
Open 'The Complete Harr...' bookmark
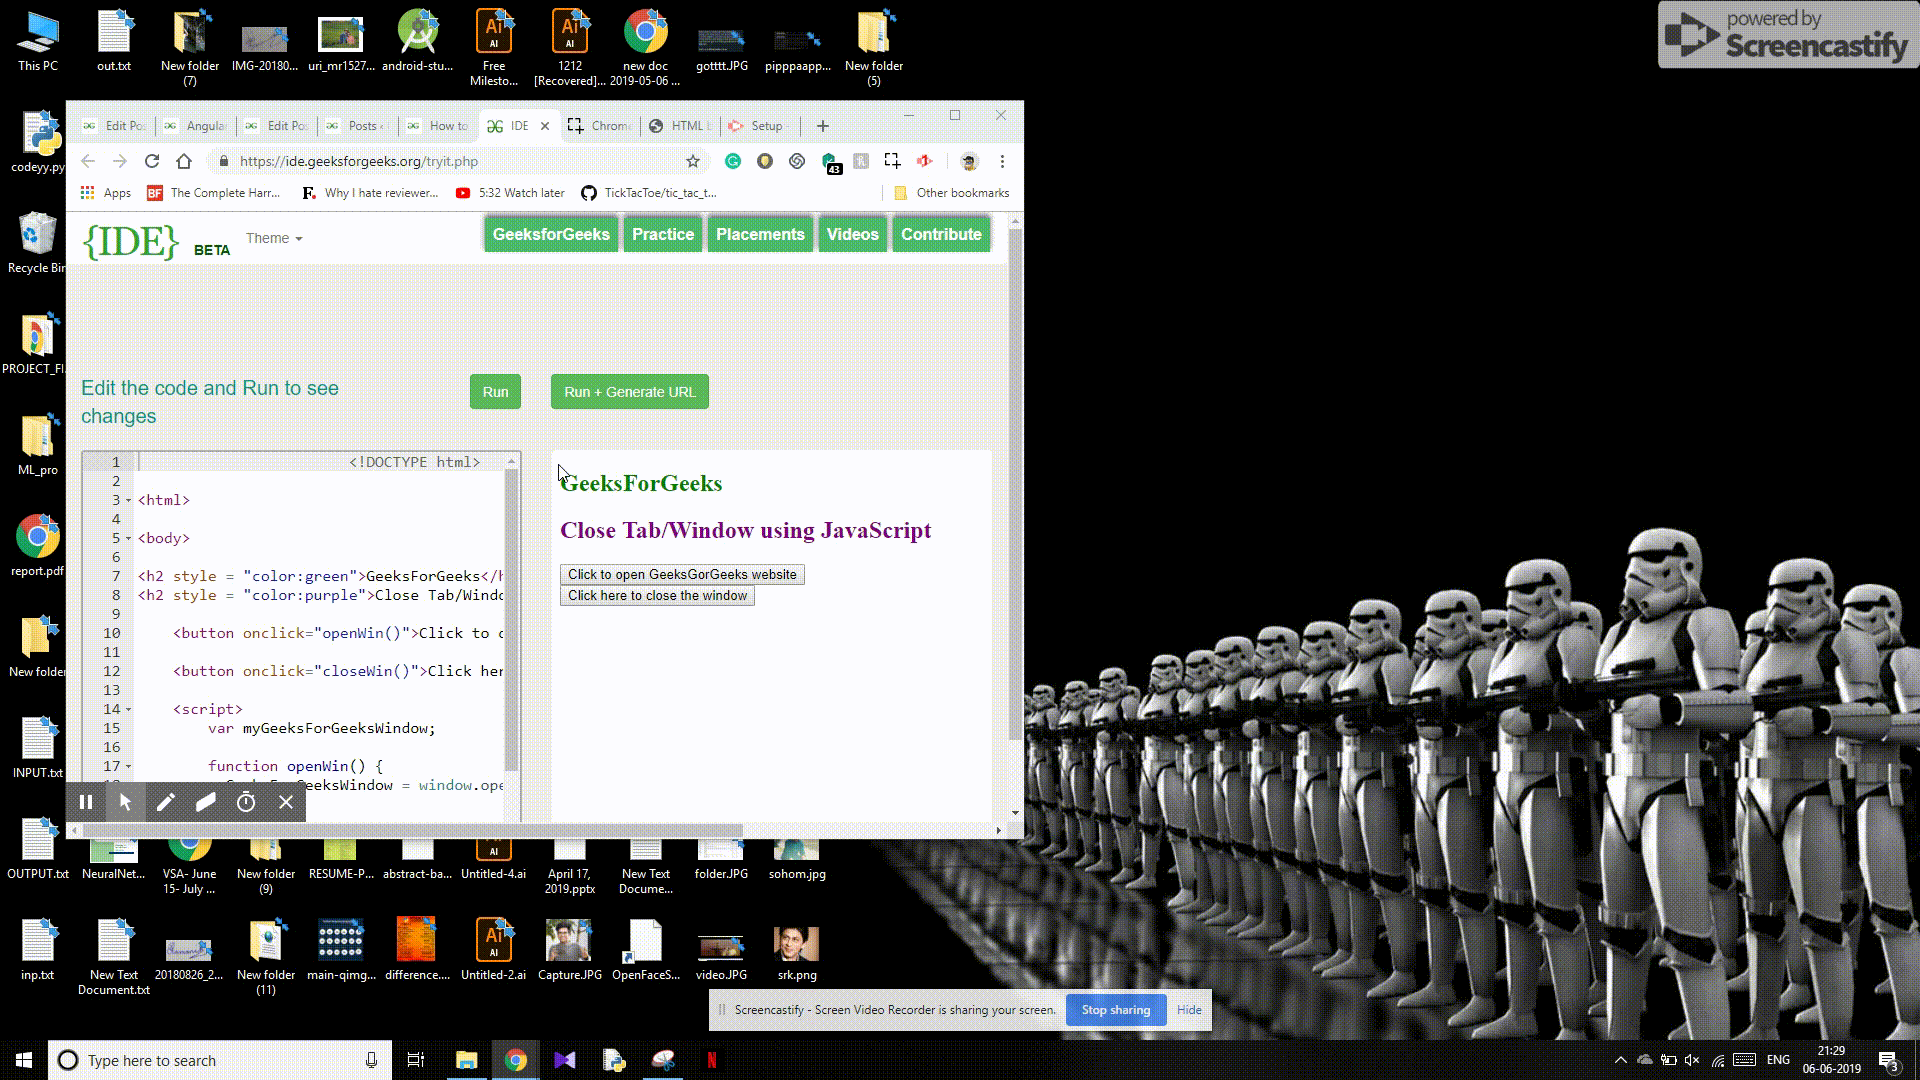click(214, 193)
